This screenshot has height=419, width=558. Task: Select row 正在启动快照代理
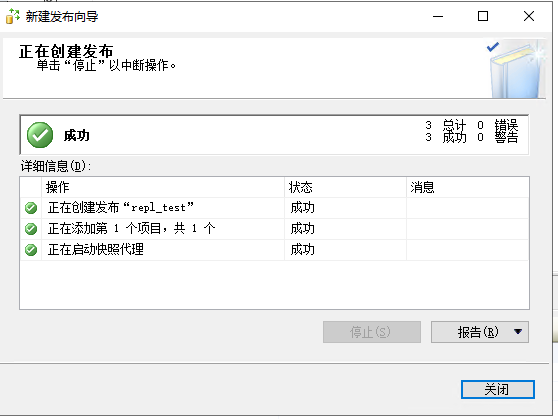tap(274, 250)
